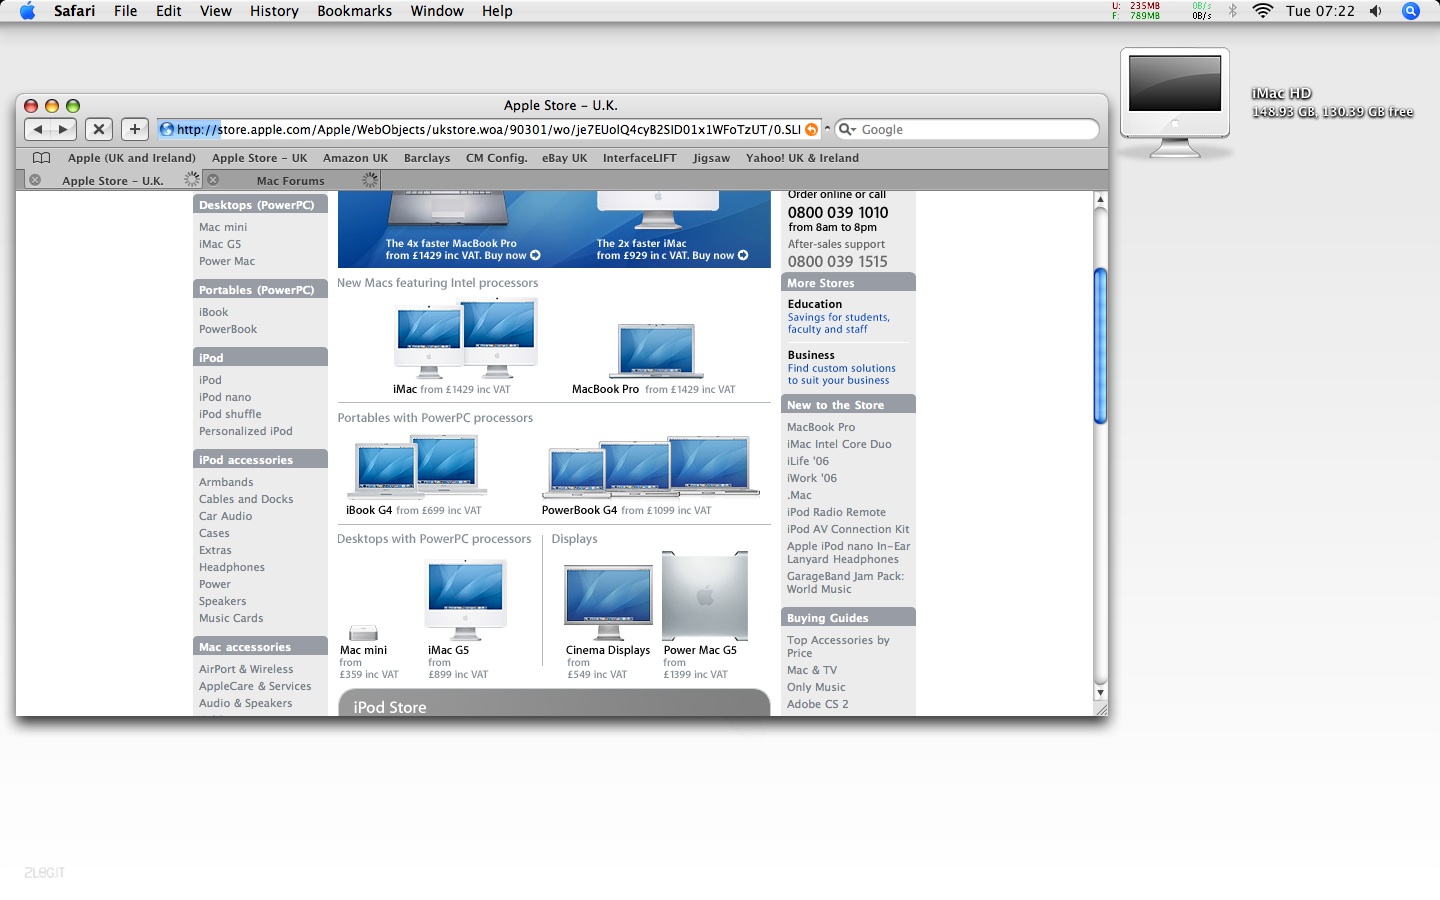Click the MacBook Pro product image
The width and height of the screenshot is (1440, 900).
pos(655,352)
